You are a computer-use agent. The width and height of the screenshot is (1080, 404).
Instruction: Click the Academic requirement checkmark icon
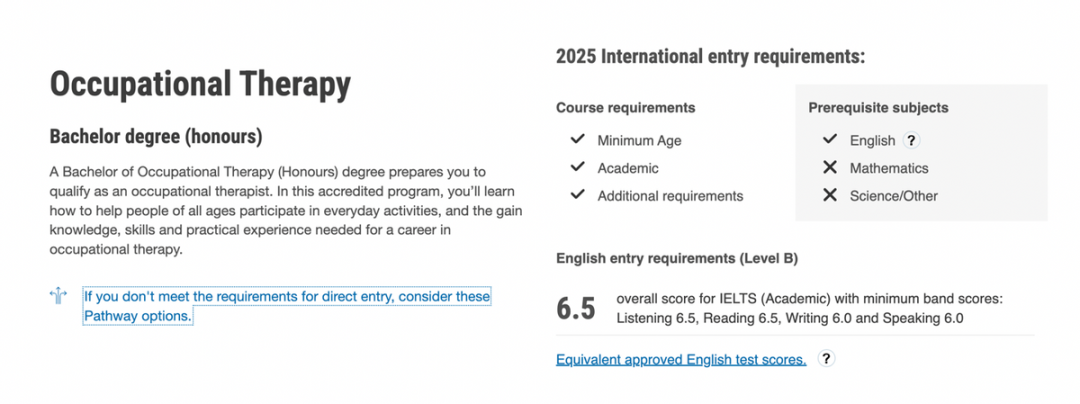(577, 167)
